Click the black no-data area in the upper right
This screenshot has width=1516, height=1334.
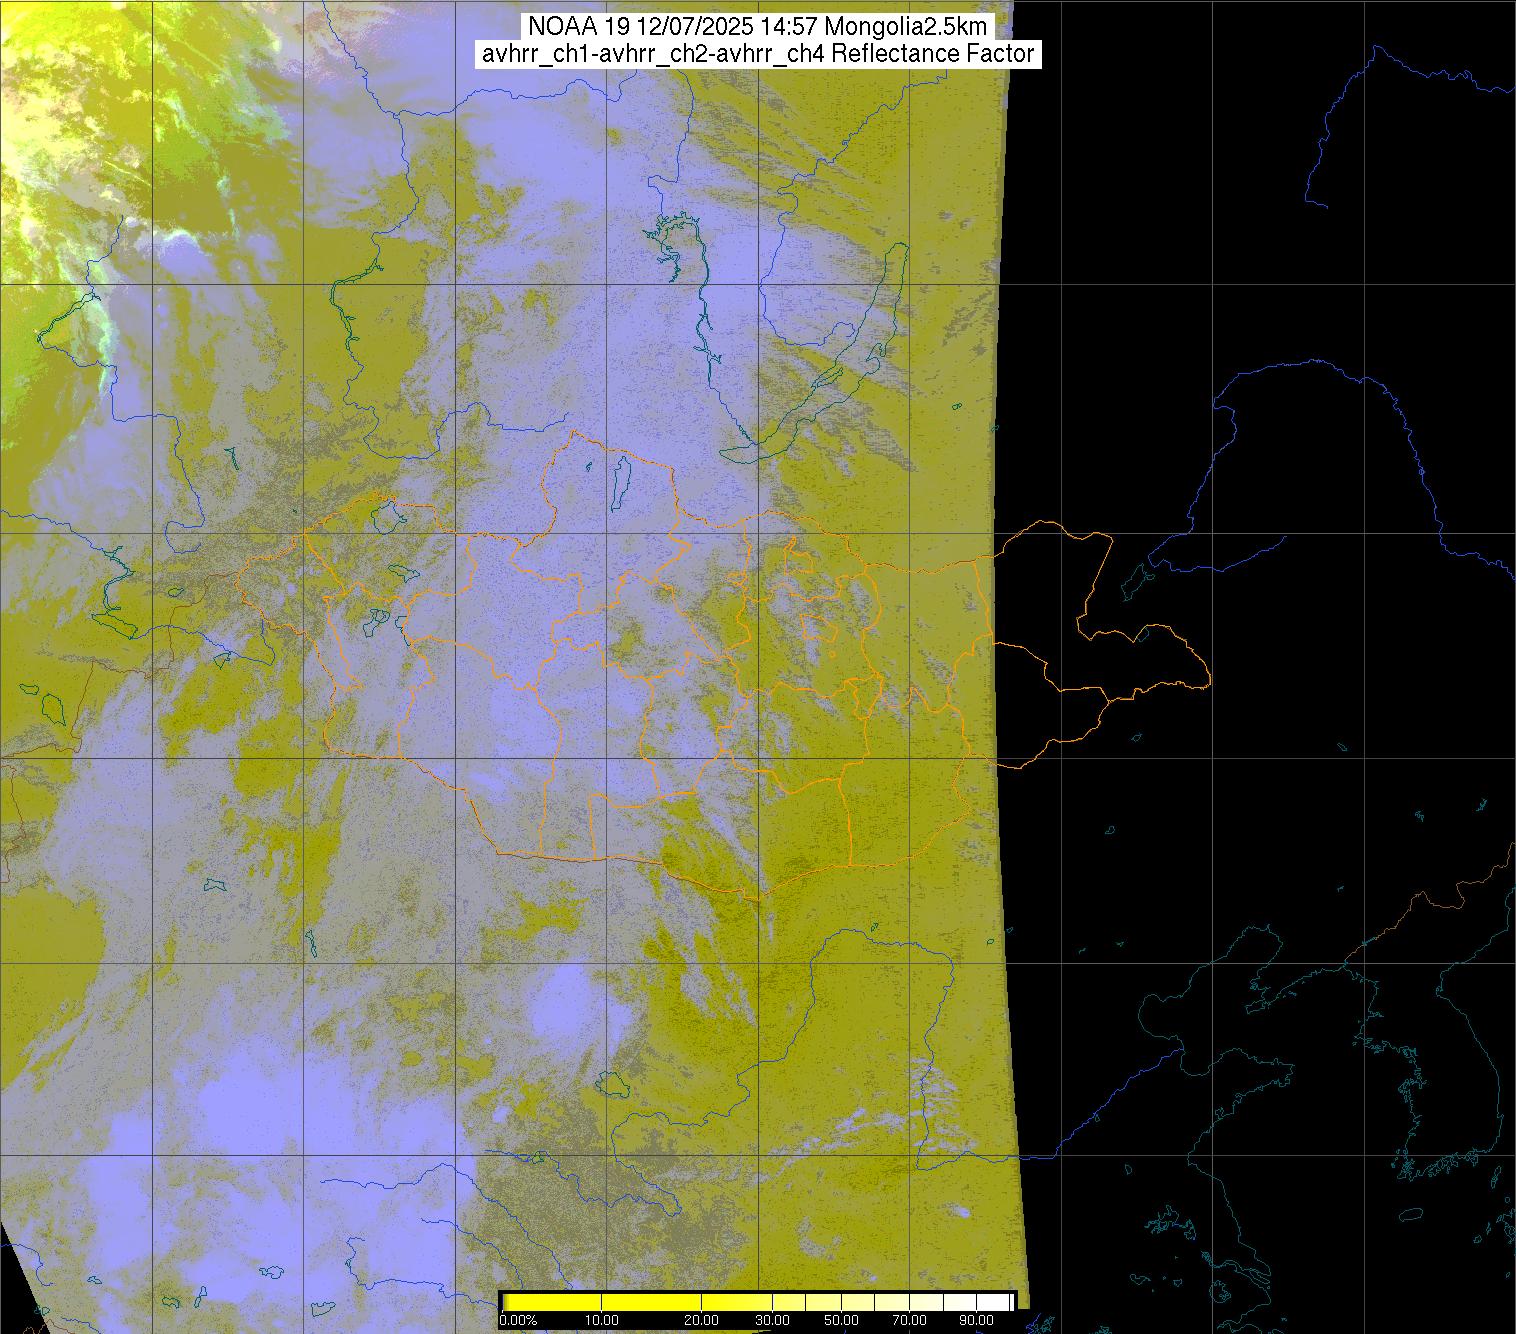click(1200, 200)
